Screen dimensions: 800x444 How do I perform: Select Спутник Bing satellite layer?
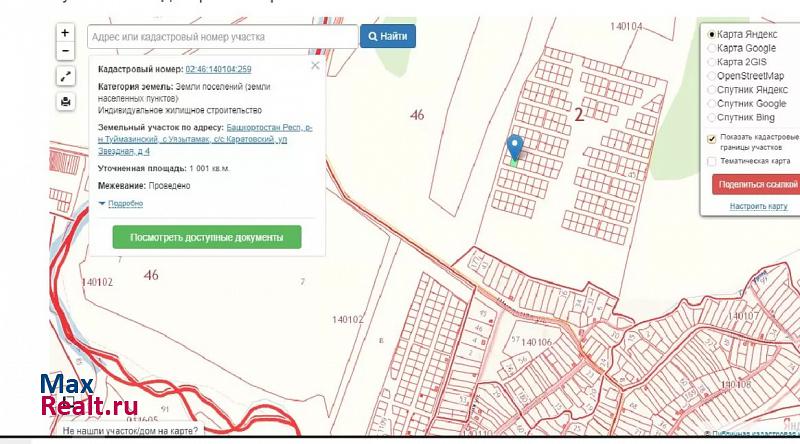[712, 118]
